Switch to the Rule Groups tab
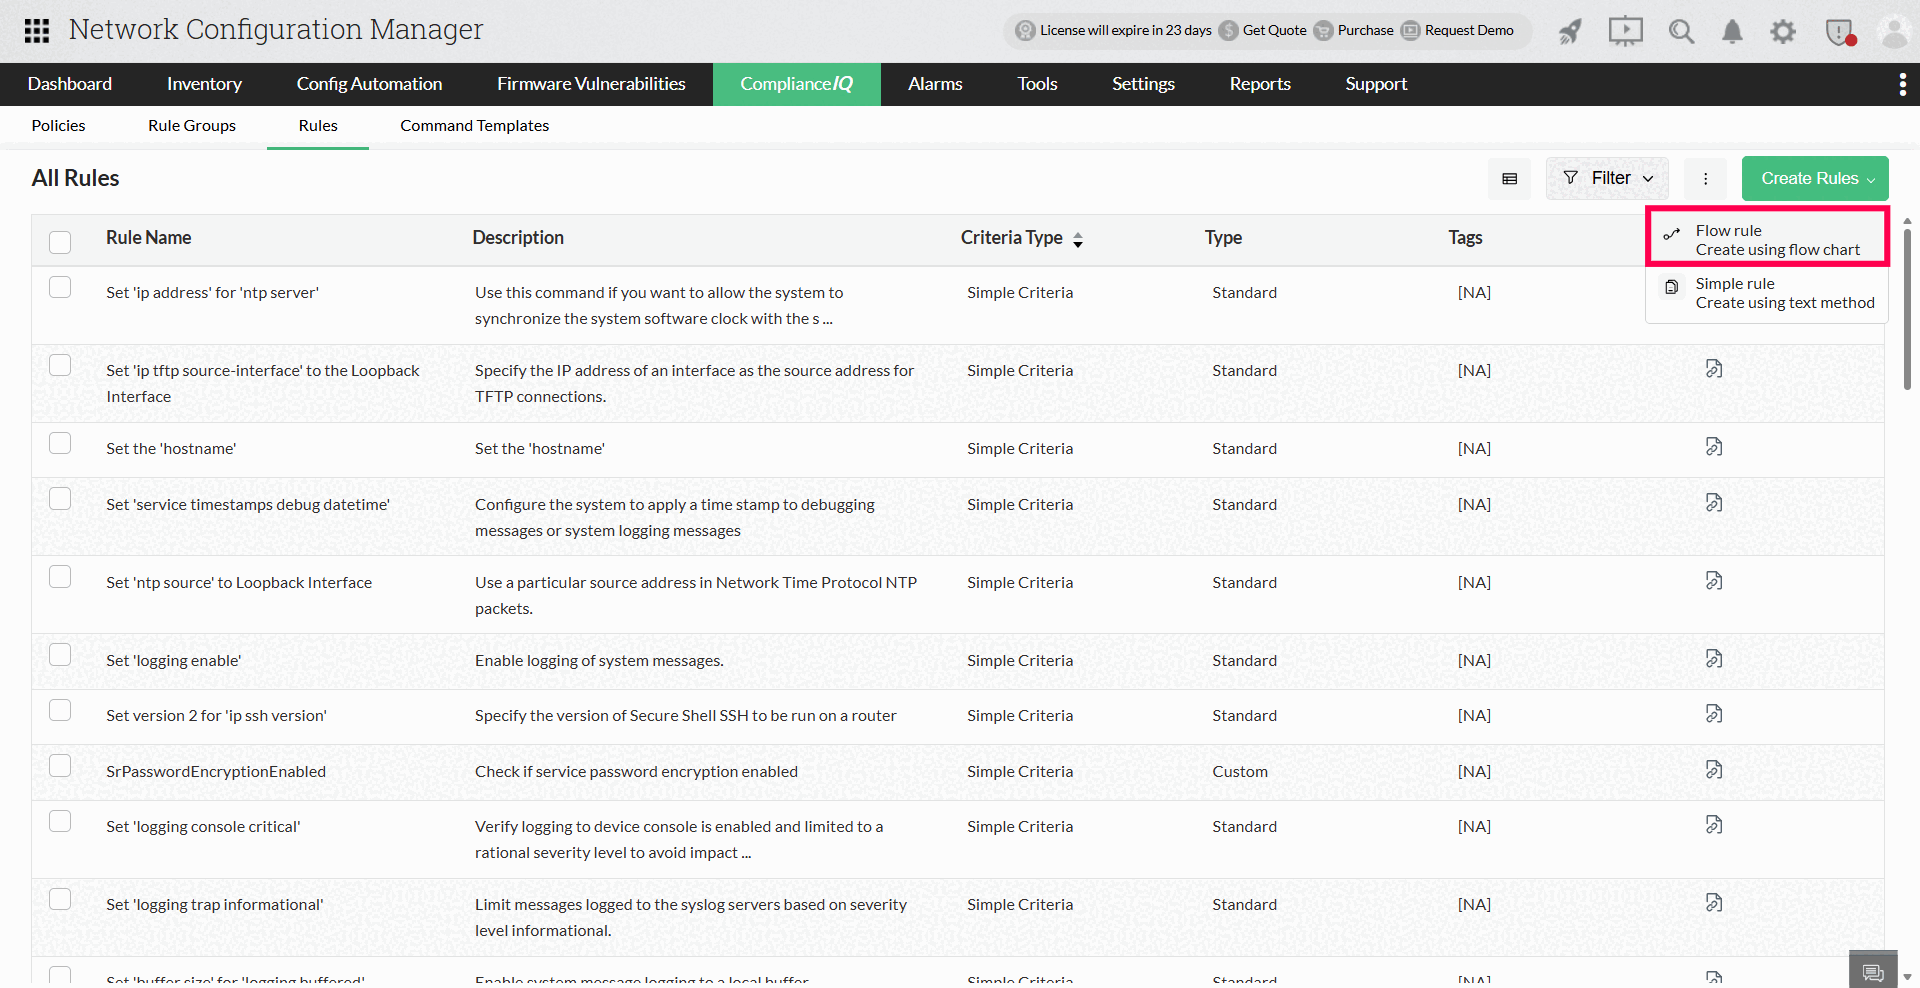The image size is (1920, 988). coord(192,126)
